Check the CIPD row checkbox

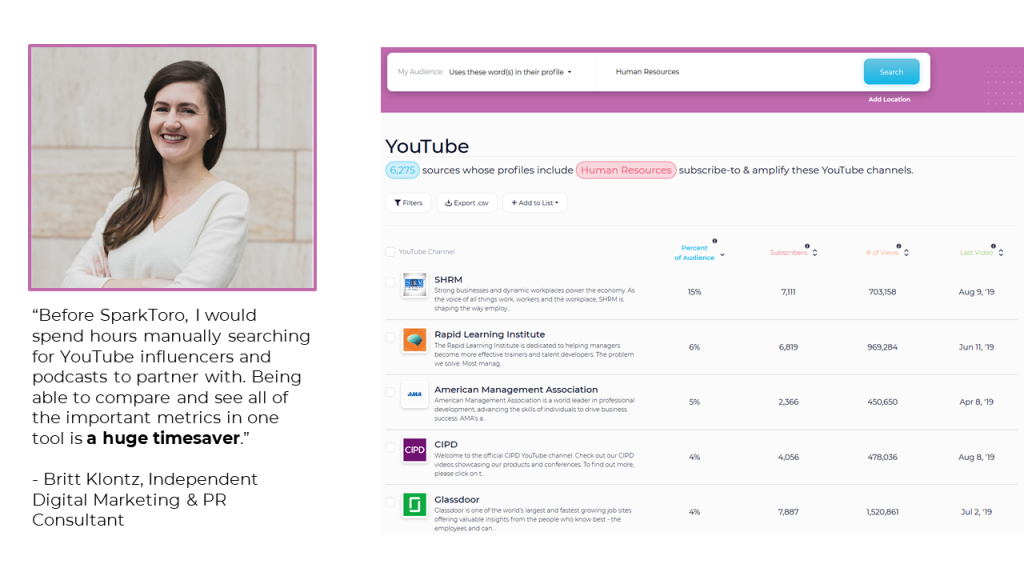tap(390, 447)
